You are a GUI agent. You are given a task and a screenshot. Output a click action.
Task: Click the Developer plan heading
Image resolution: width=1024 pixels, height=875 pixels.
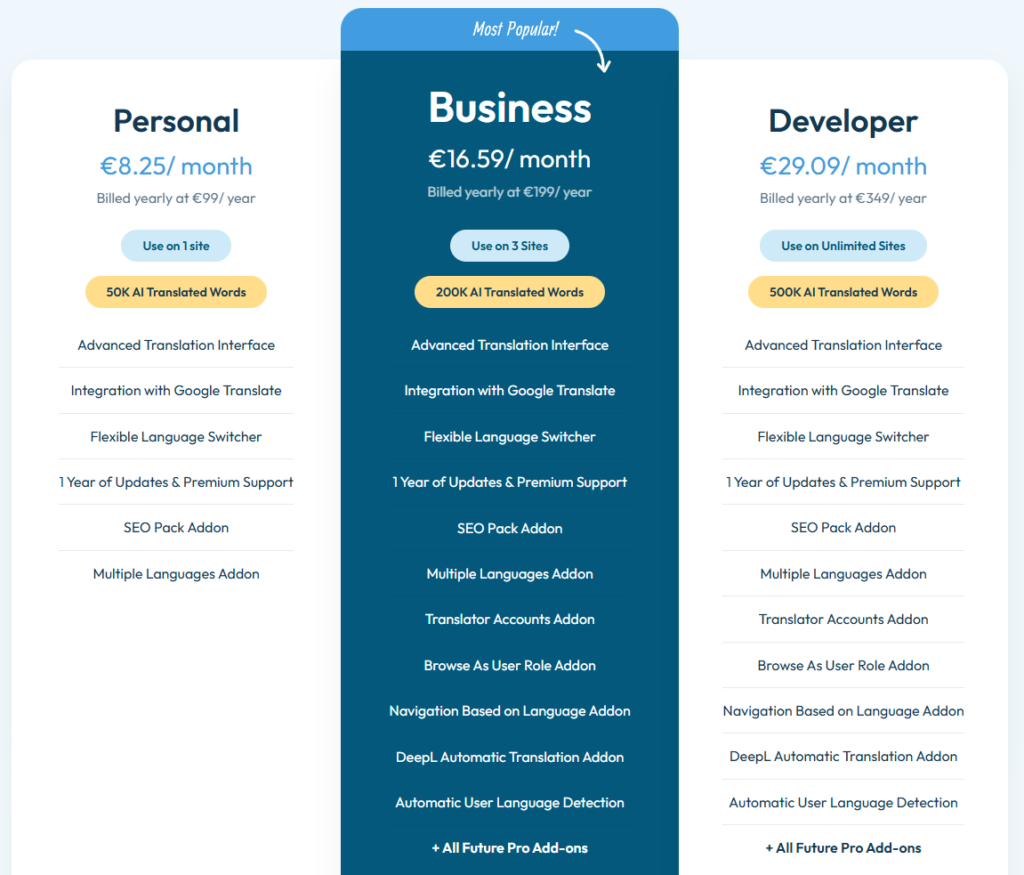tap(843, 121)
